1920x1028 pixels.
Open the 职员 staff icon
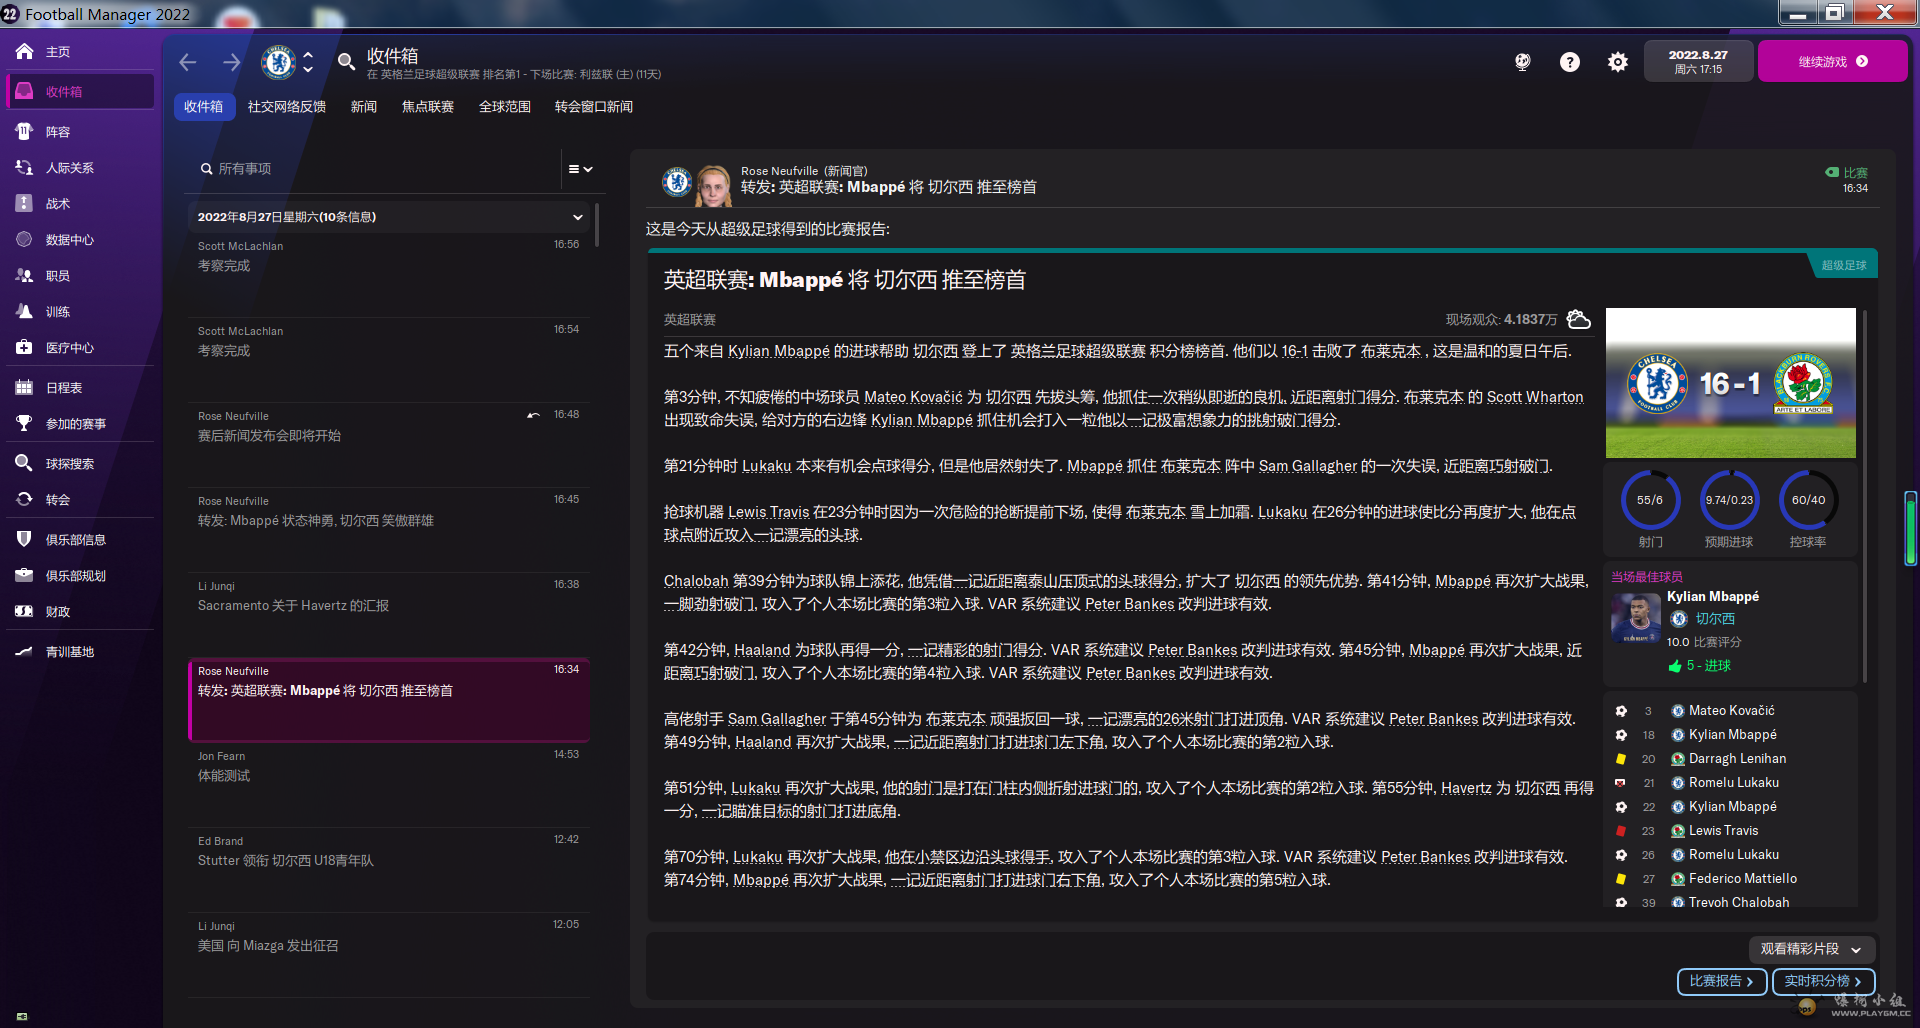[x=24, y=275]
